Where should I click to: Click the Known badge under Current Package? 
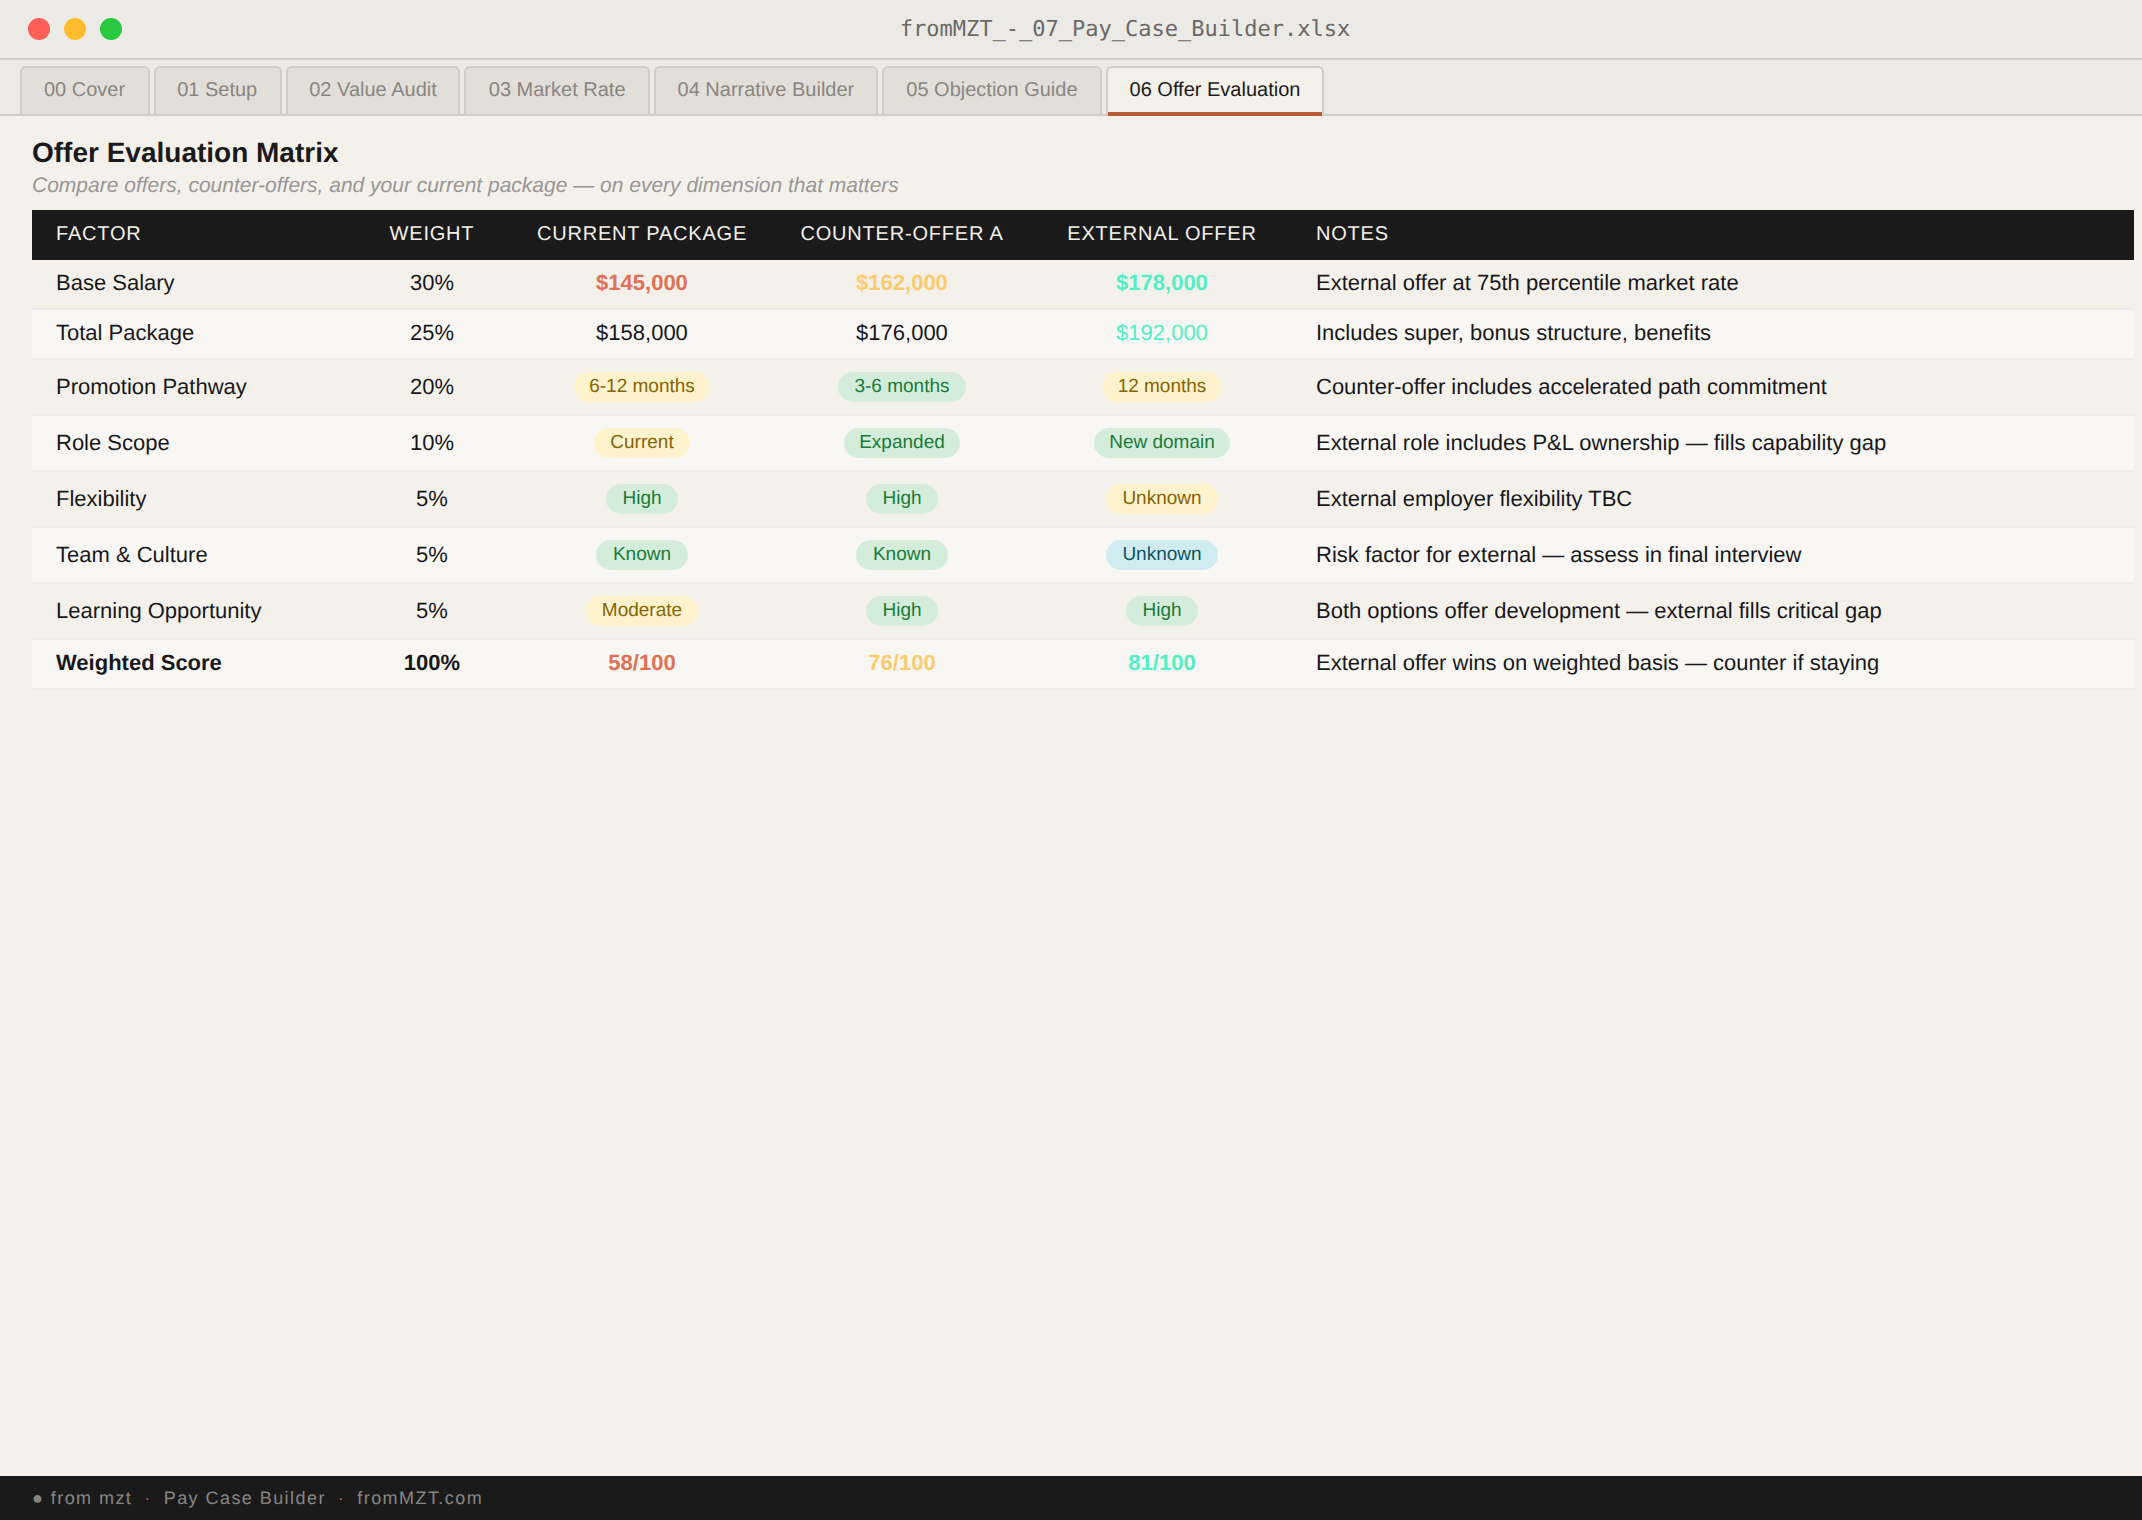pos(642,554)
